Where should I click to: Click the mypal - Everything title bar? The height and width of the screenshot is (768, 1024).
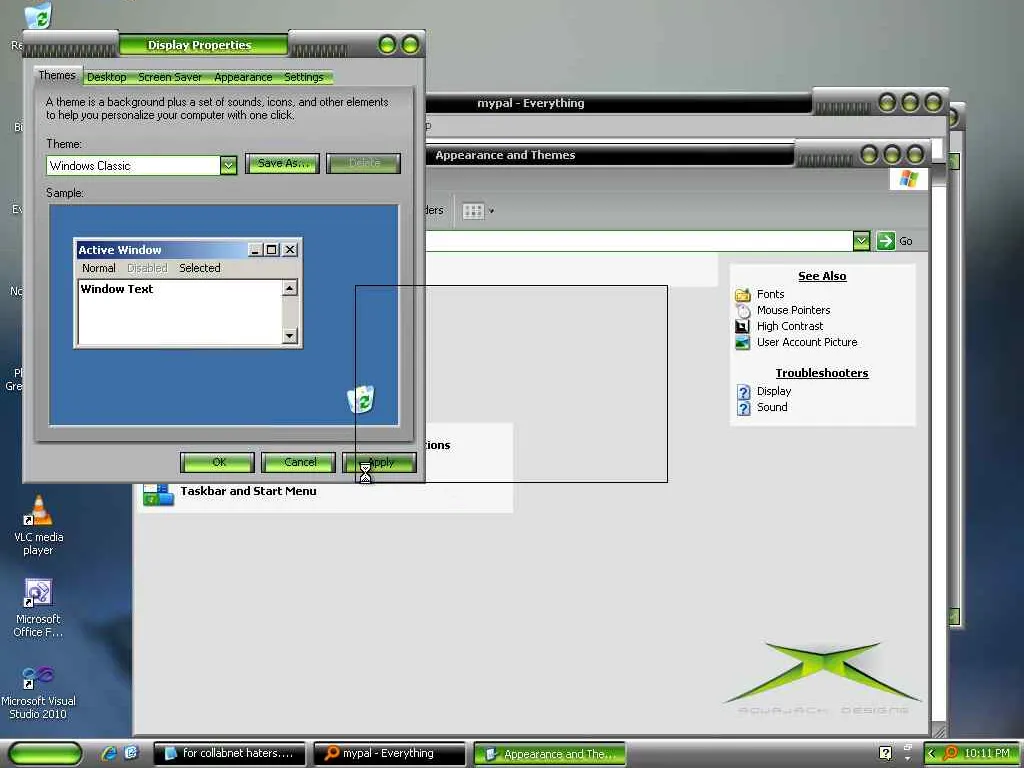tap(618, 103)
